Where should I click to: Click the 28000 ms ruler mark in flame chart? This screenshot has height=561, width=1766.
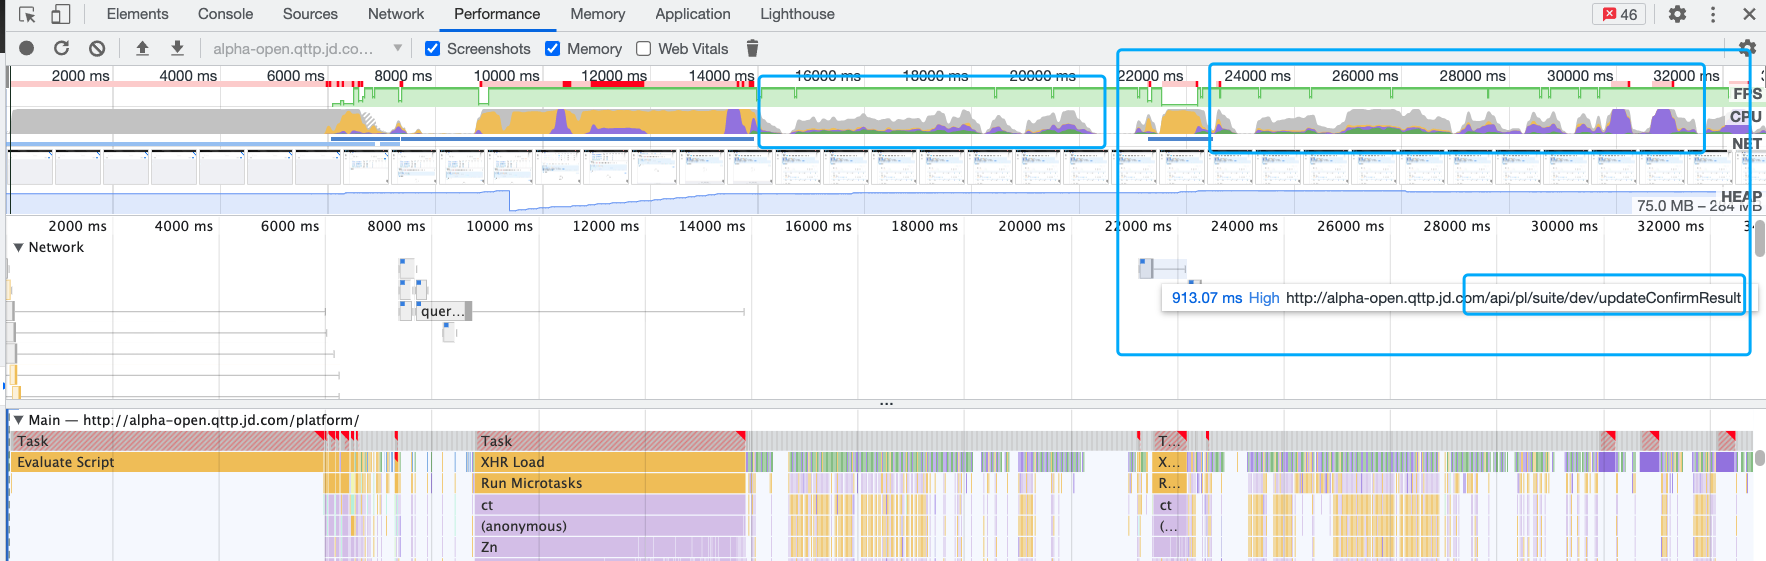tap(1457, 226)
